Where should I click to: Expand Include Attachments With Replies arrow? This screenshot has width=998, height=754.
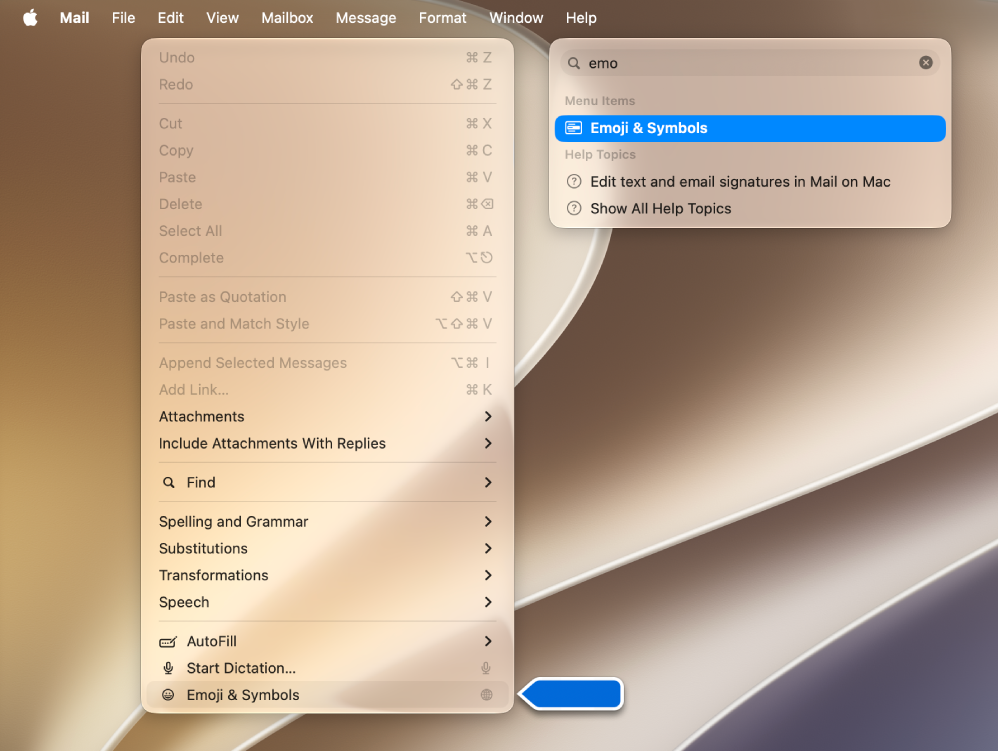[x=488, y=443]
